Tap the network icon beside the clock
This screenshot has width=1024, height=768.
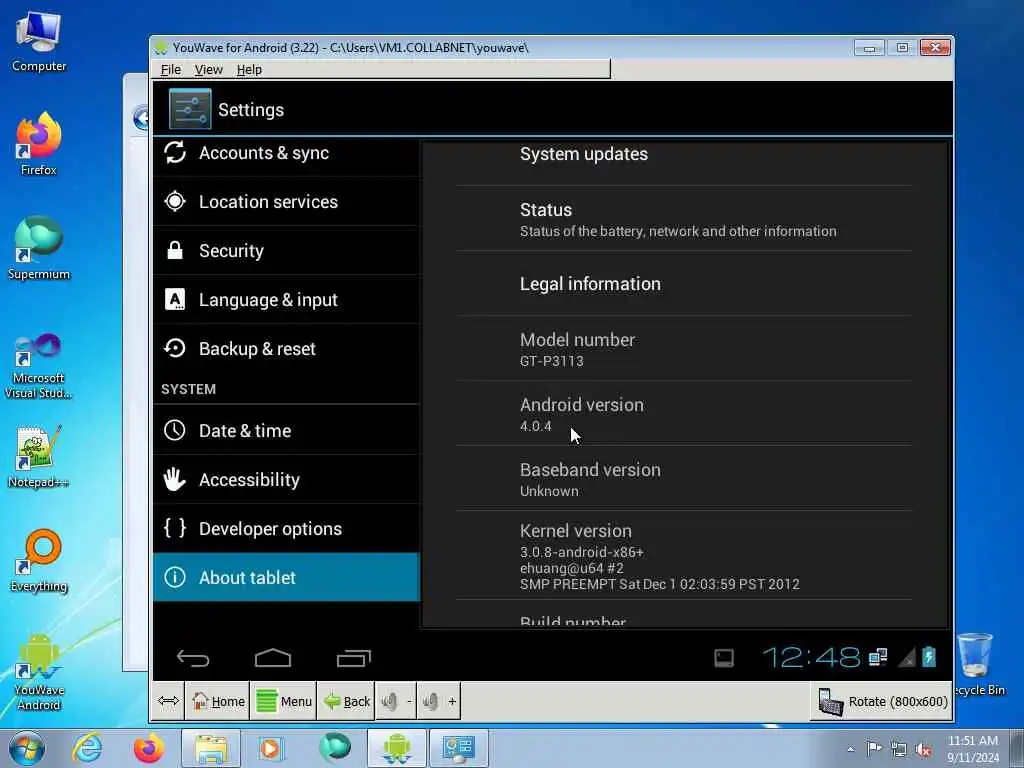(878, 657)
